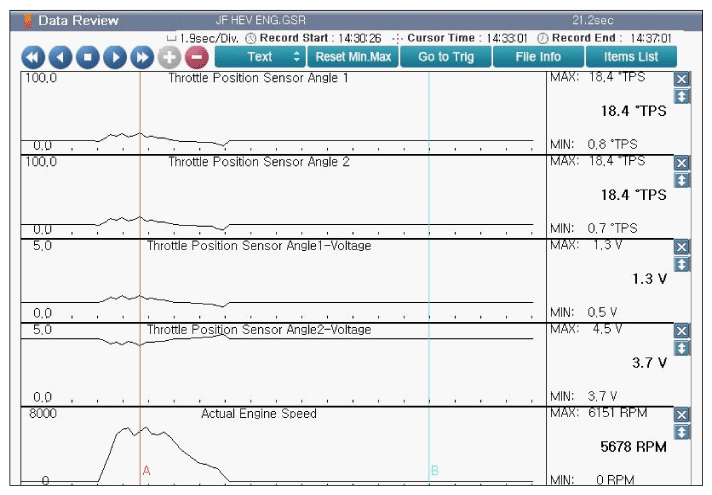Remove Throttle Position Sensor Angle 1 graph

682,79
